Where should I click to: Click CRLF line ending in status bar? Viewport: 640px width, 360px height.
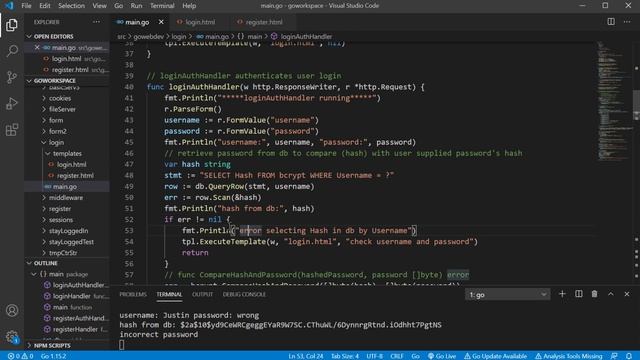pyautogui.click(x=397, y=356)
